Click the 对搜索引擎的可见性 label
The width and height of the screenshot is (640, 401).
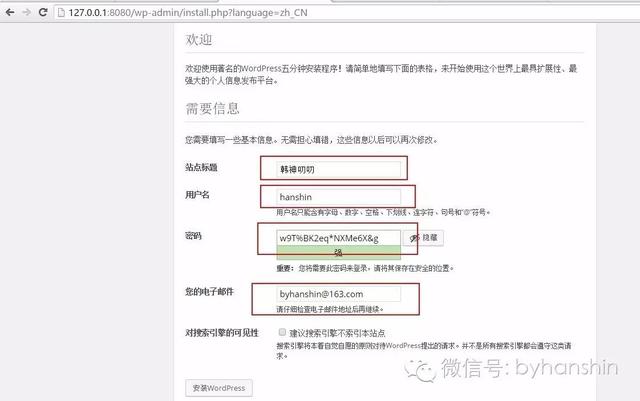tap(222, 333)
